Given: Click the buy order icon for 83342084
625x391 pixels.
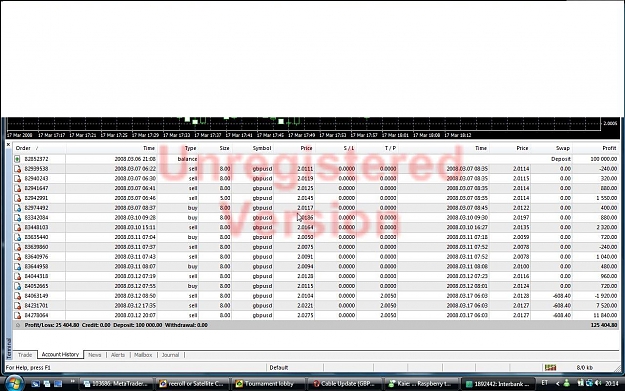Looking at the screenshot, I should click(18, 218).
